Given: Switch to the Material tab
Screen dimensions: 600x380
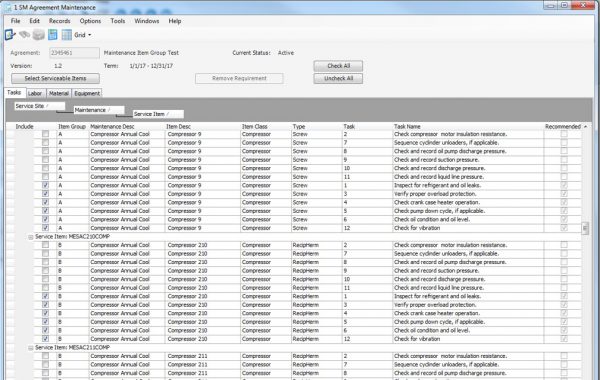Looking at the screenshot, I should pyautogui.click(x=59, y=93).
